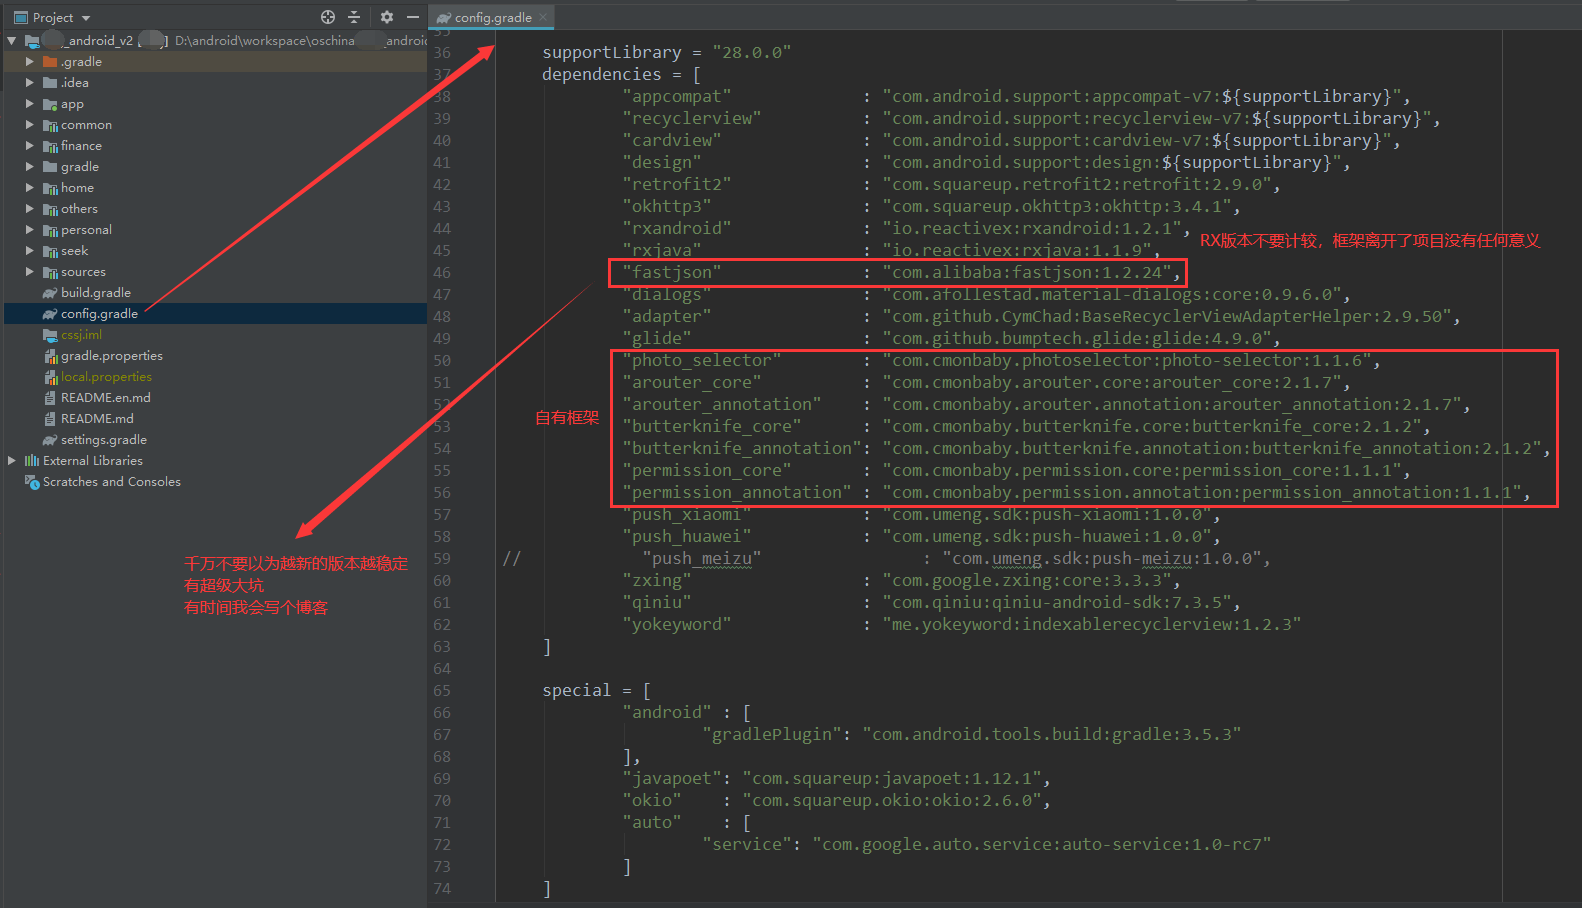Expand the seek module arrow
The height and width of the screenshot is (908, 1582).
[30, 251]
